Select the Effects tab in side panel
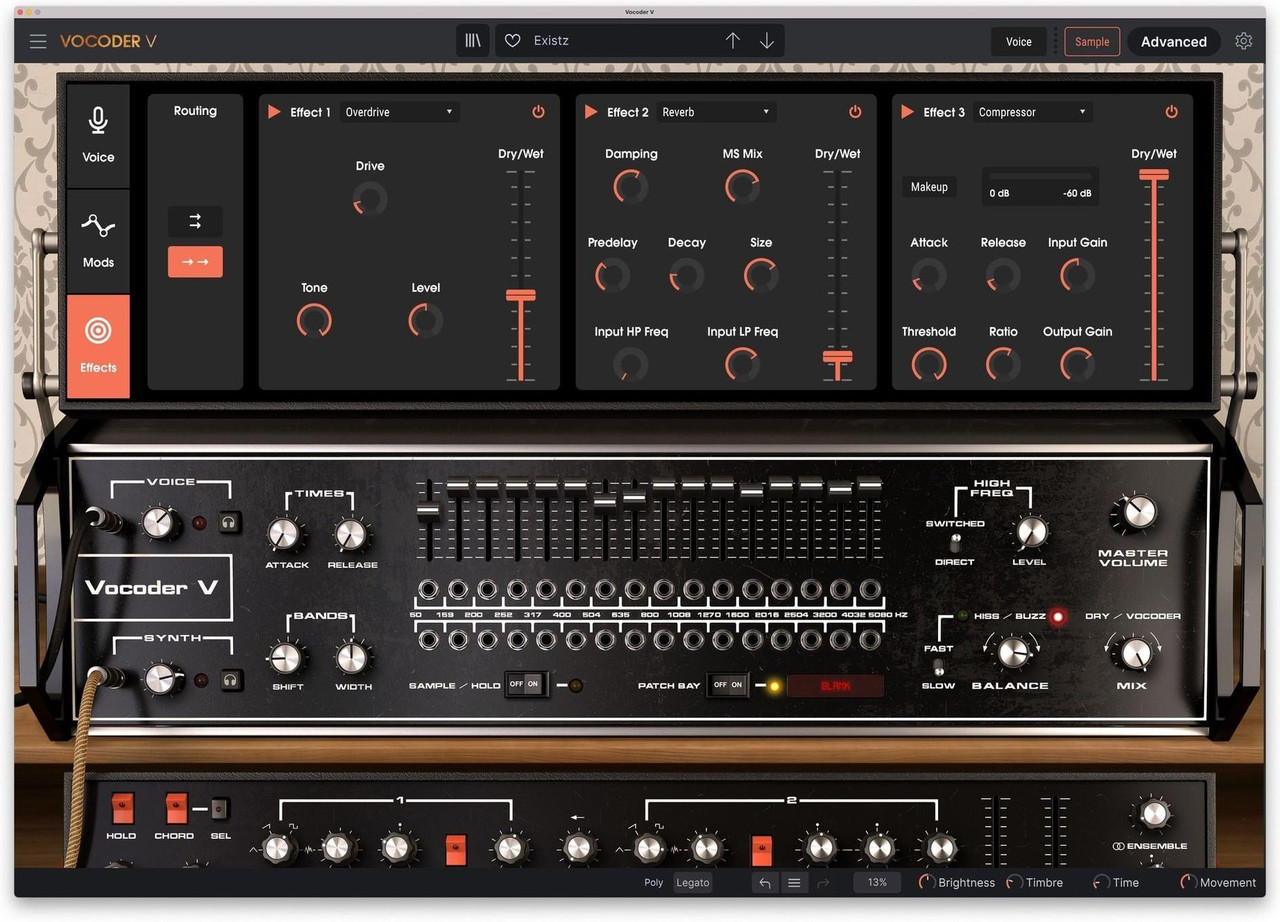 point(98,346)
